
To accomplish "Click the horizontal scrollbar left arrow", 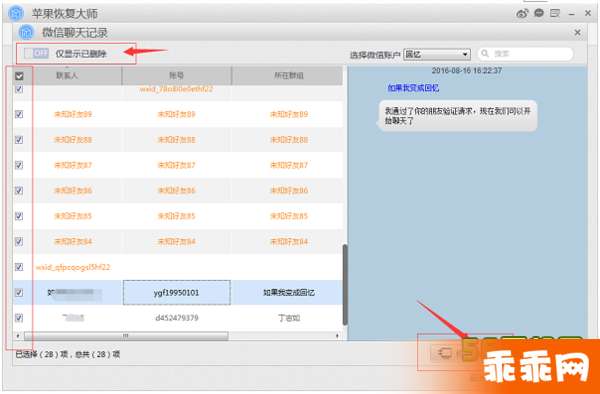I will (18, 336).
